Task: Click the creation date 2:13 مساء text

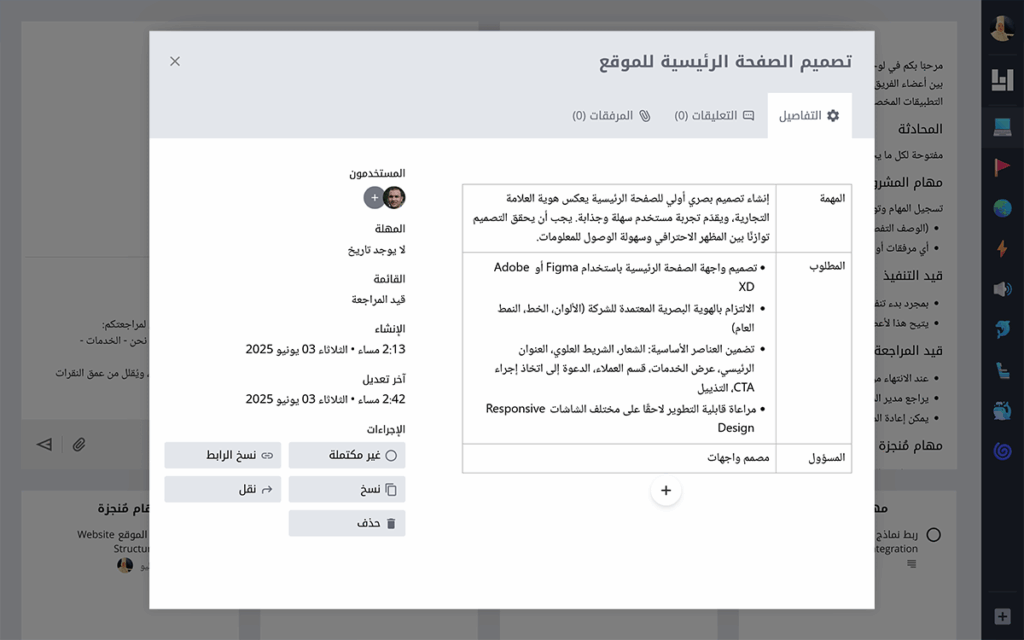Action: pos(325,349)
